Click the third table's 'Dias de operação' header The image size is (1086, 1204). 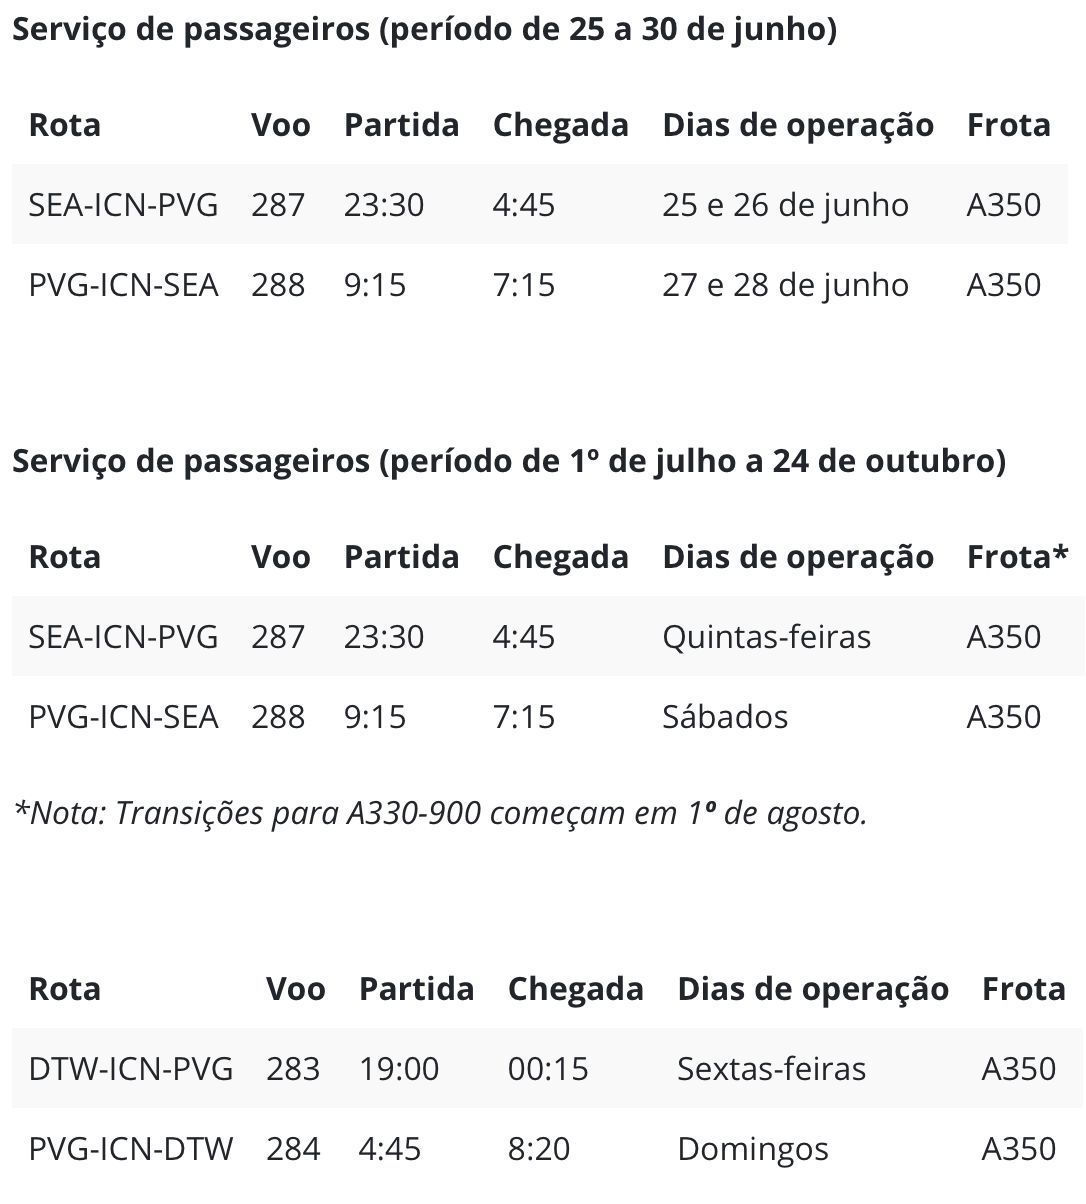click(x=813, y=989)
